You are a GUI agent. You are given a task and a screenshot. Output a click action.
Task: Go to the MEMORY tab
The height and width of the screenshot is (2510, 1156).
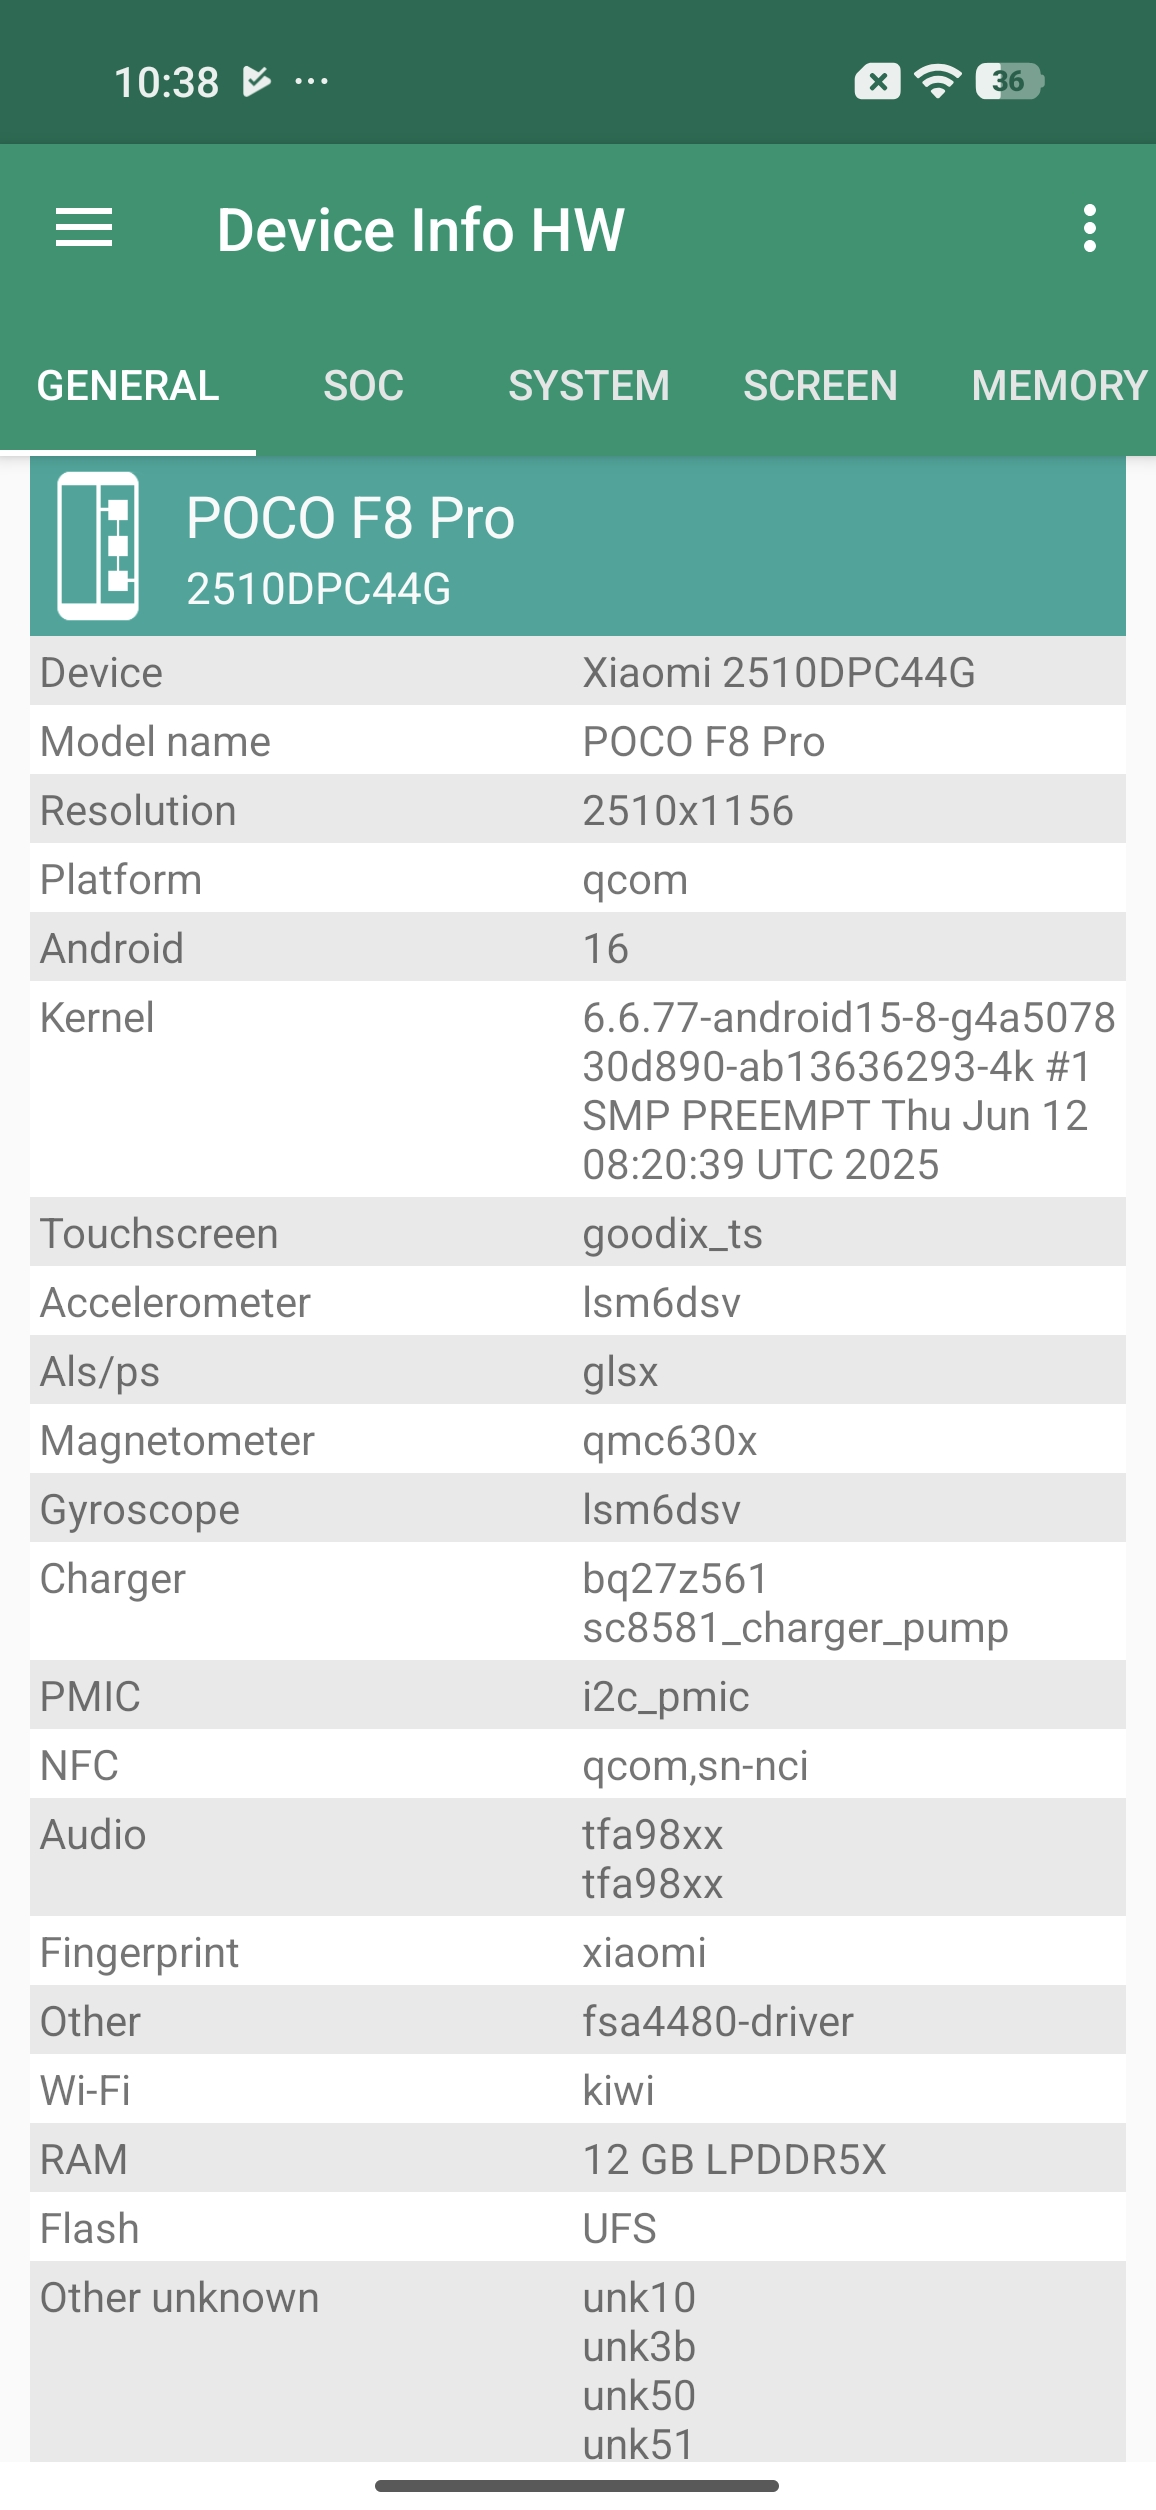pyautogui.click(x=1058, y=386)
